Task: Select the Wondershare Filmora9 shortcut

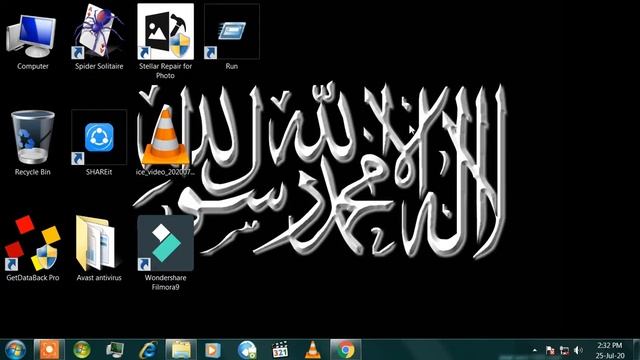Action: 165,243
